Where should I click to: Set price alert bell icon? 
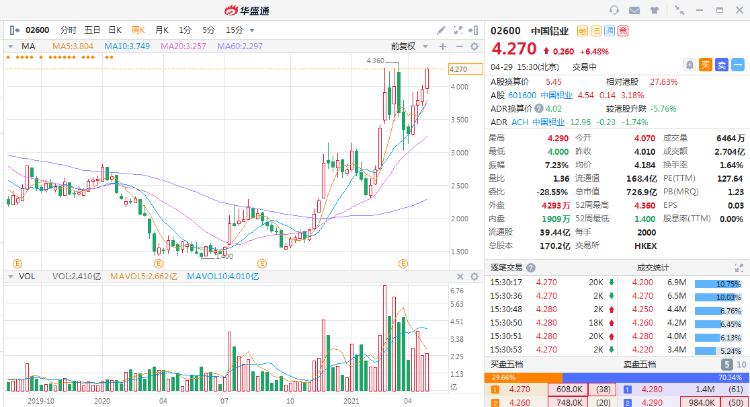[689, 65]
